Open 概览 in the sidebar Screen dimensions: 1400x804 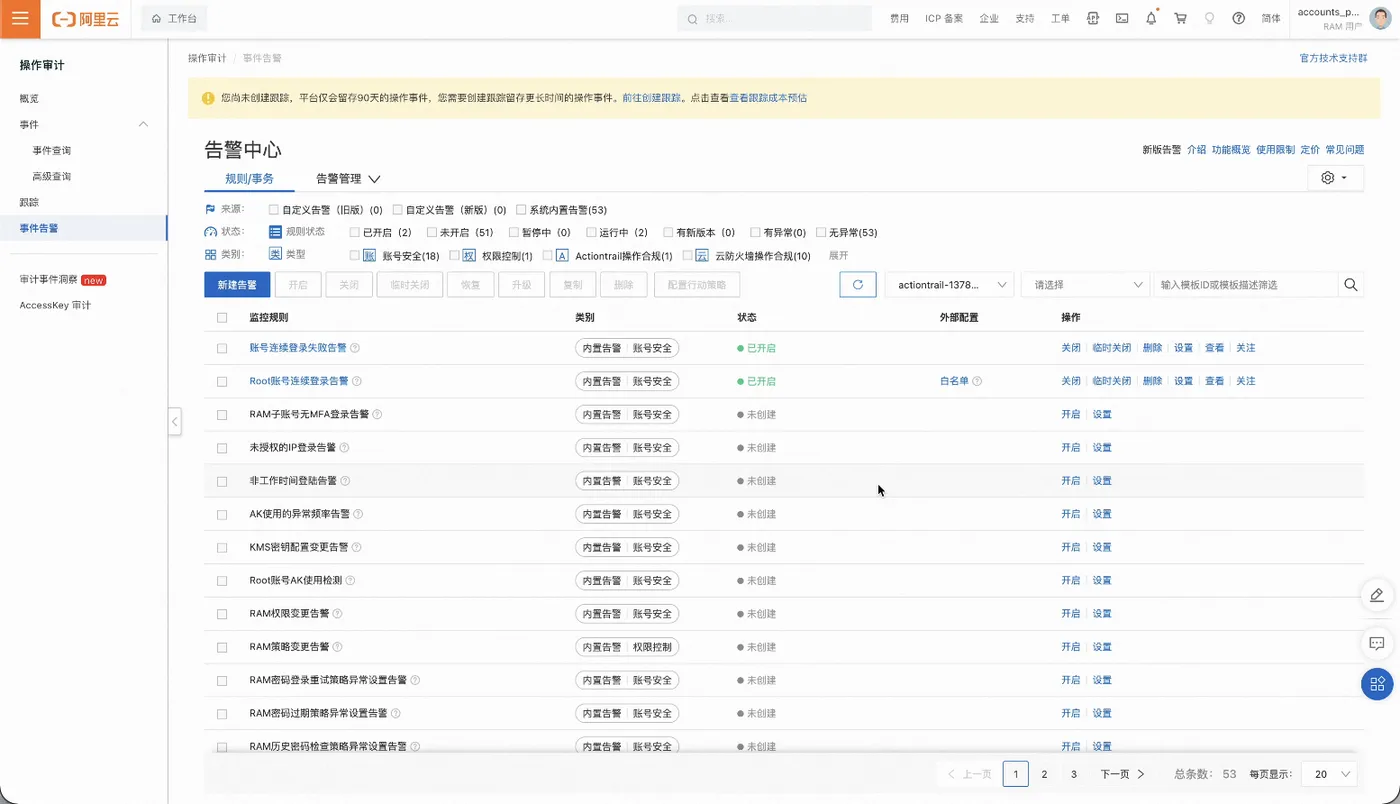29,98
